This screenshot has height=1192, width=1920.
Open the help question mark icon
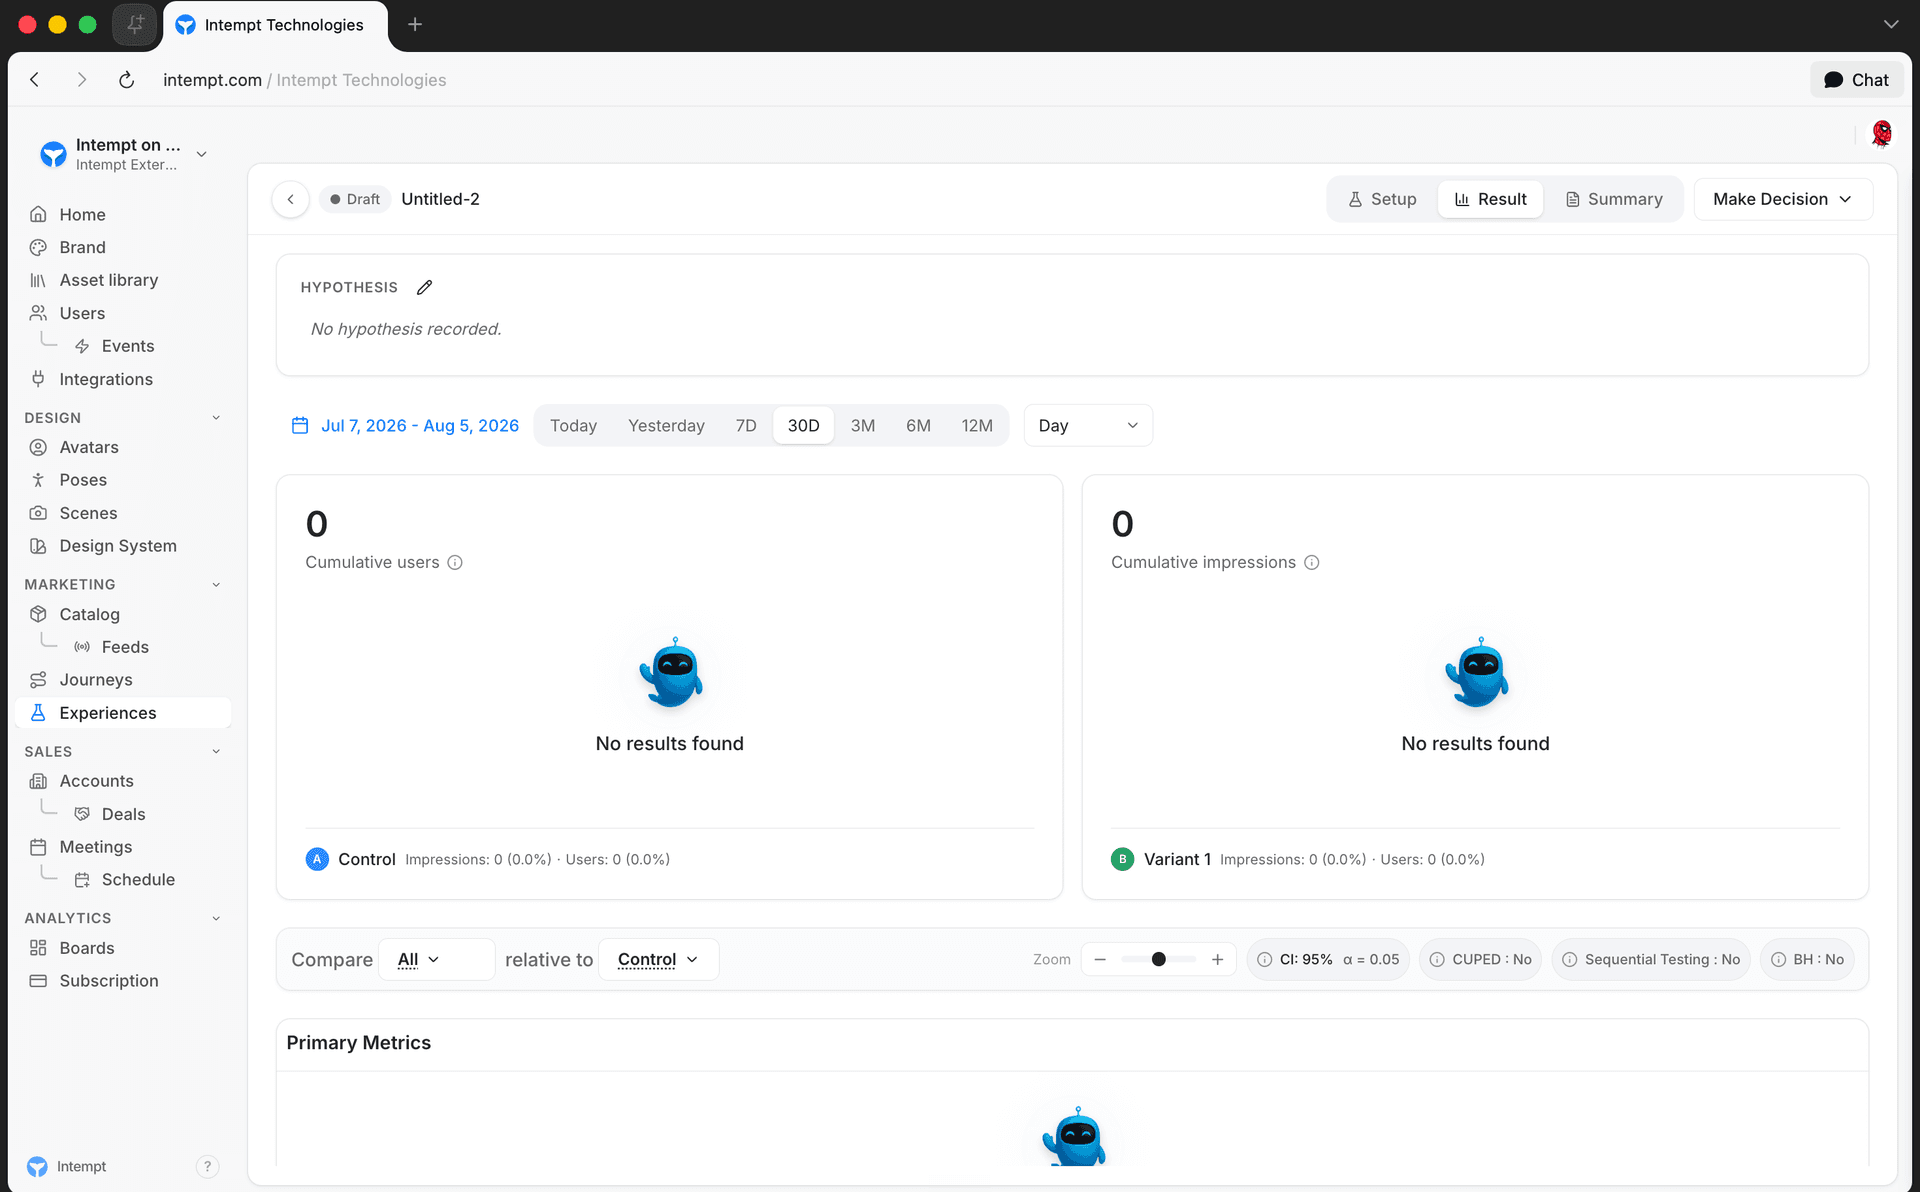(x=207, y=1166)
